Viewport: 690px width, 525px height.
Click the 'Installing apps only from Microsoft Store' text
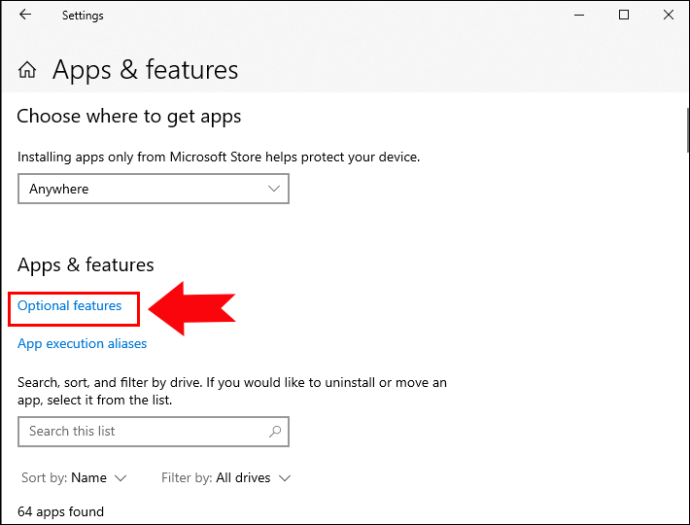click(x=219, y=157)
